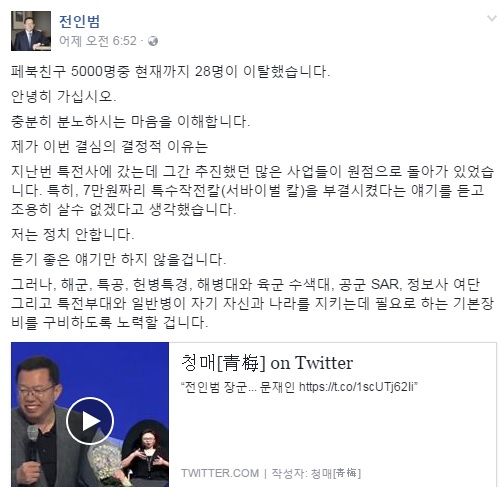Click the line 듣기 좋은 얘기만 하지 않을겁니다
The image size is (504, 487).
119,259
